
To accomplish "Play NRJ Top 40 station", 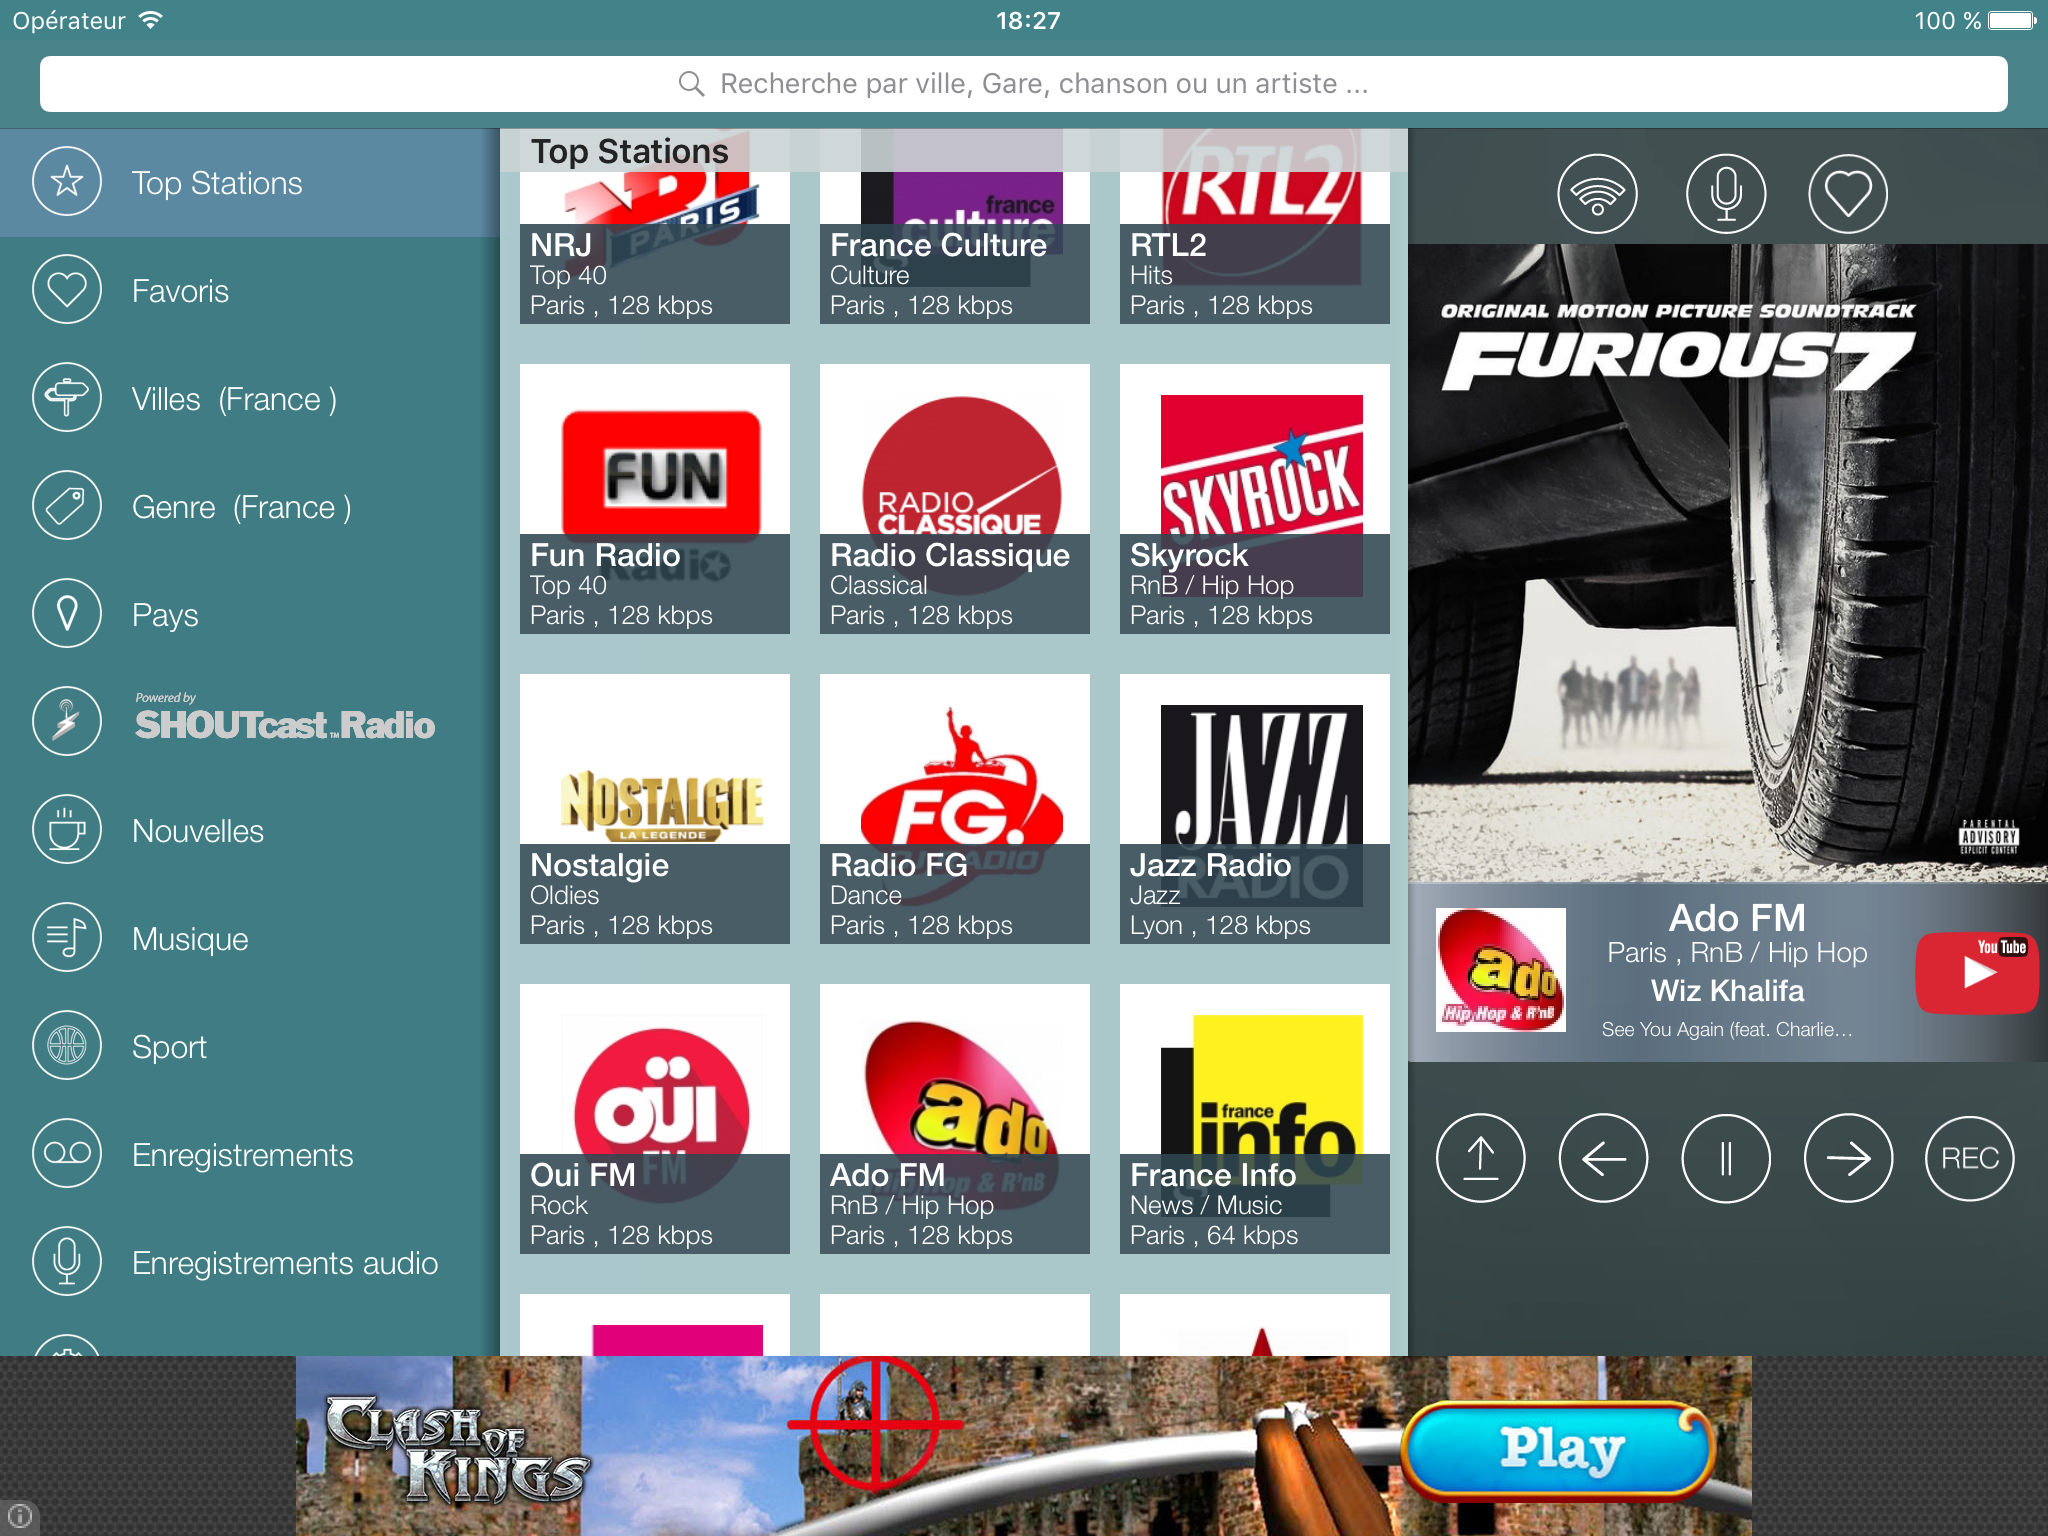I will click(x=655, y=226).
